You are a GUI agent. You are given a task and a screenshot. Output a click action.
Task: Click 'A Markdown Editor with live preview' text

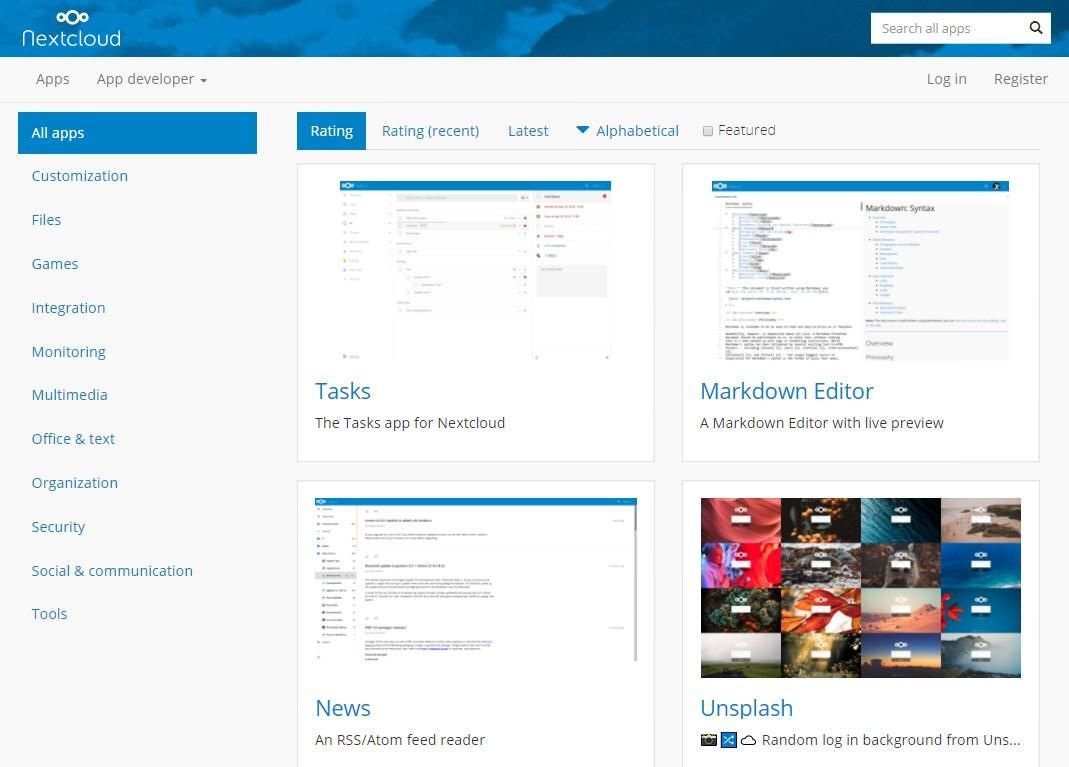(x=822, y=423)
